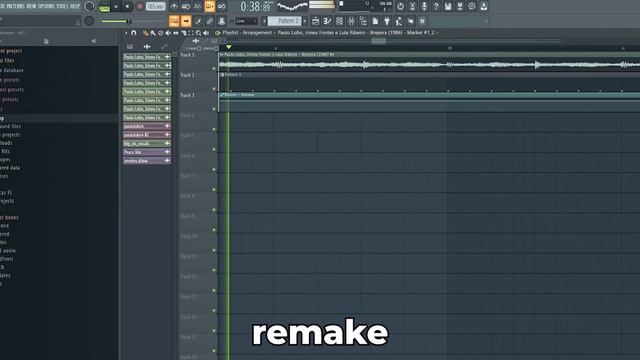Click the chain link icon beside snap
Image resolution: width=640 pixels, height=360 pixels.
pos(210,21)
